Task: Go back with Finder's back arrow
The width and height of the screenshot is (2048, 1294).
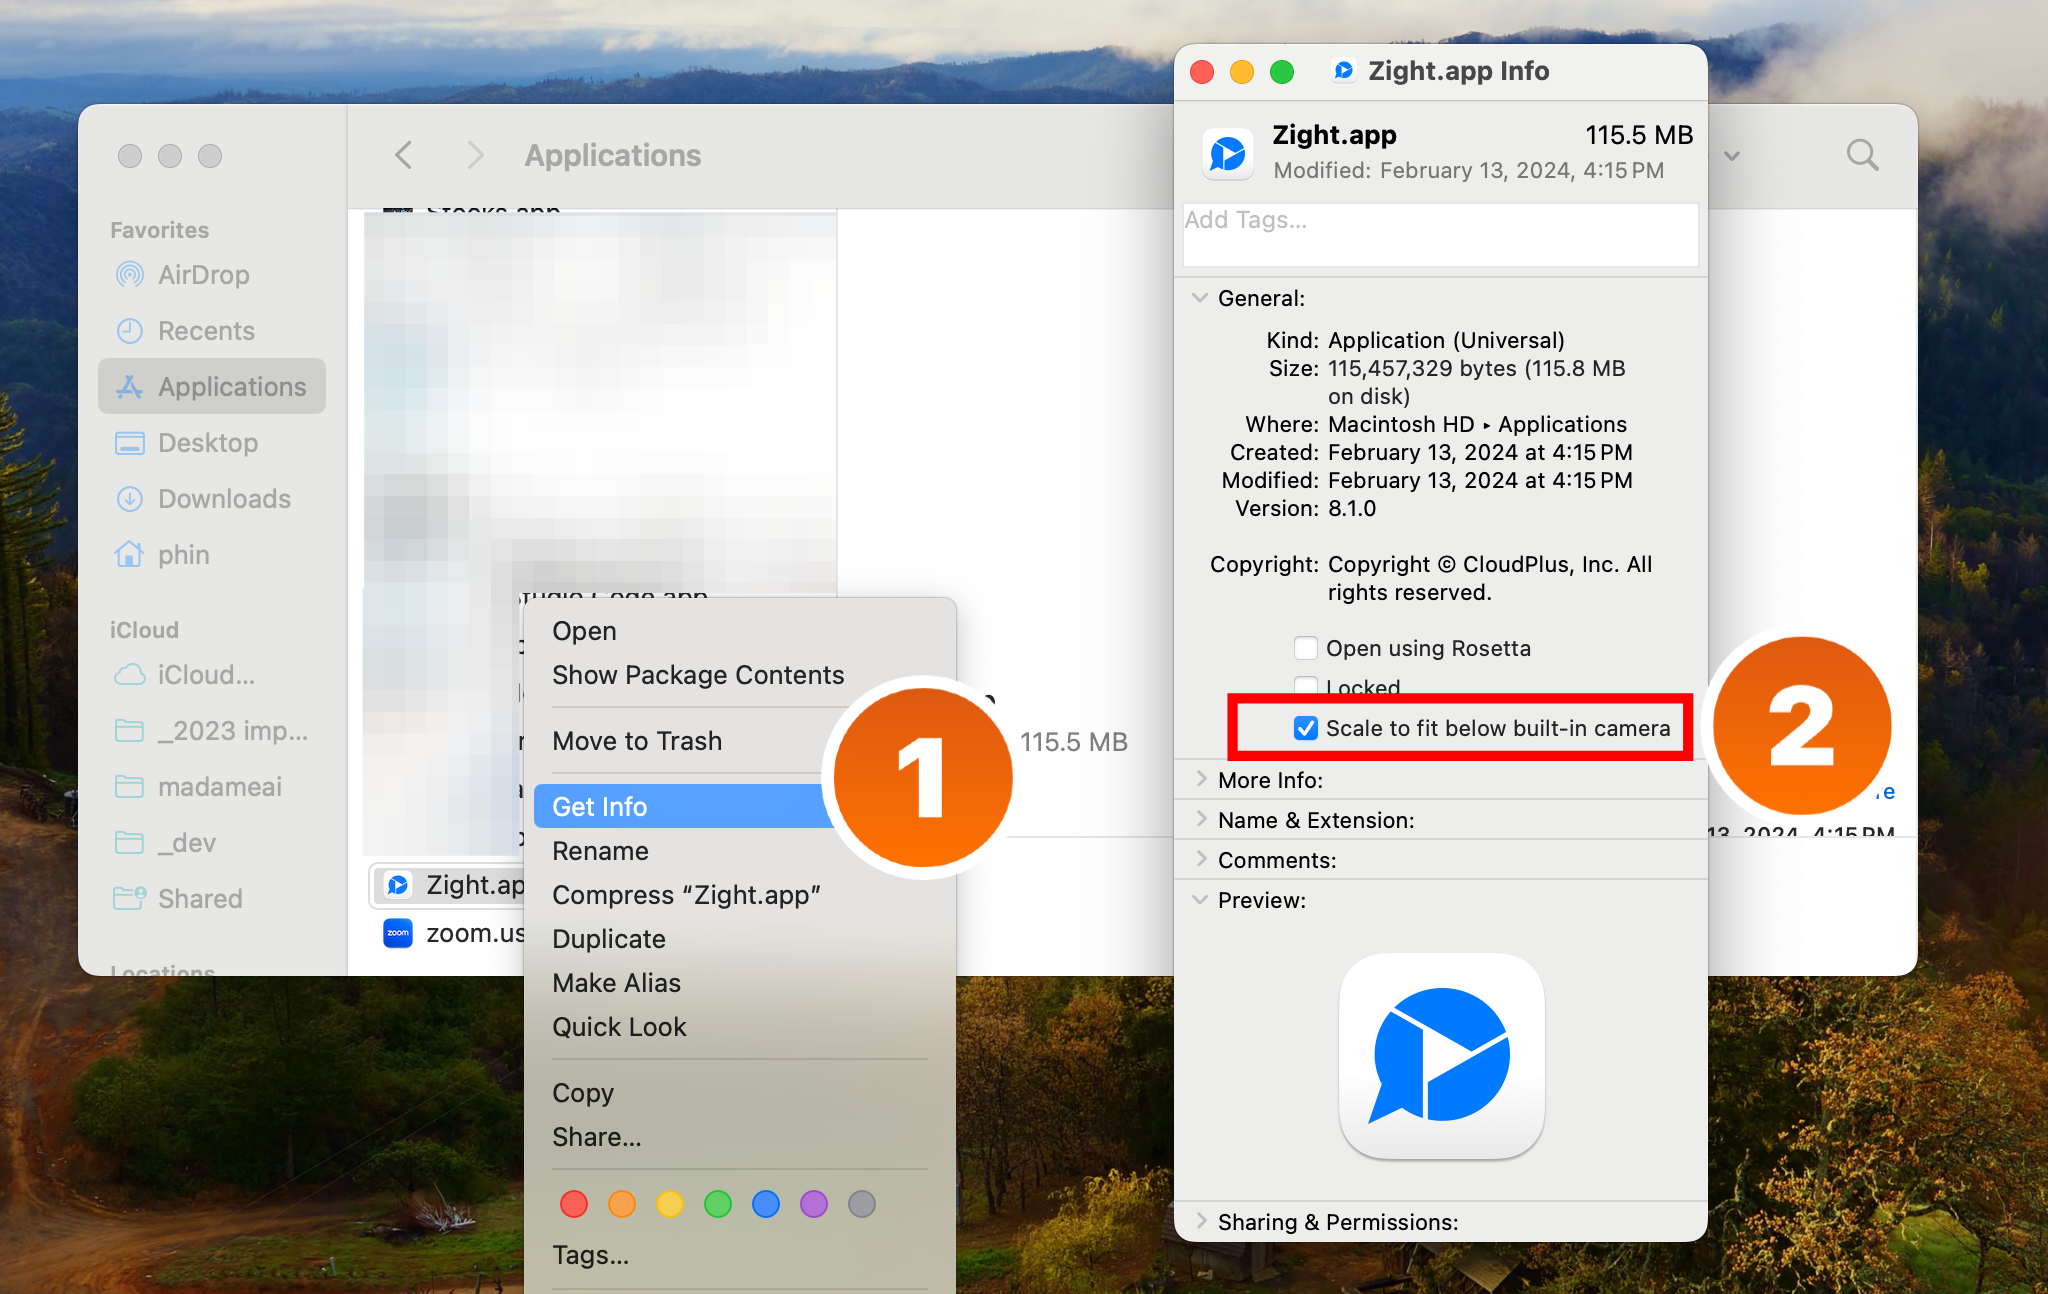Action: click(404, 155)
